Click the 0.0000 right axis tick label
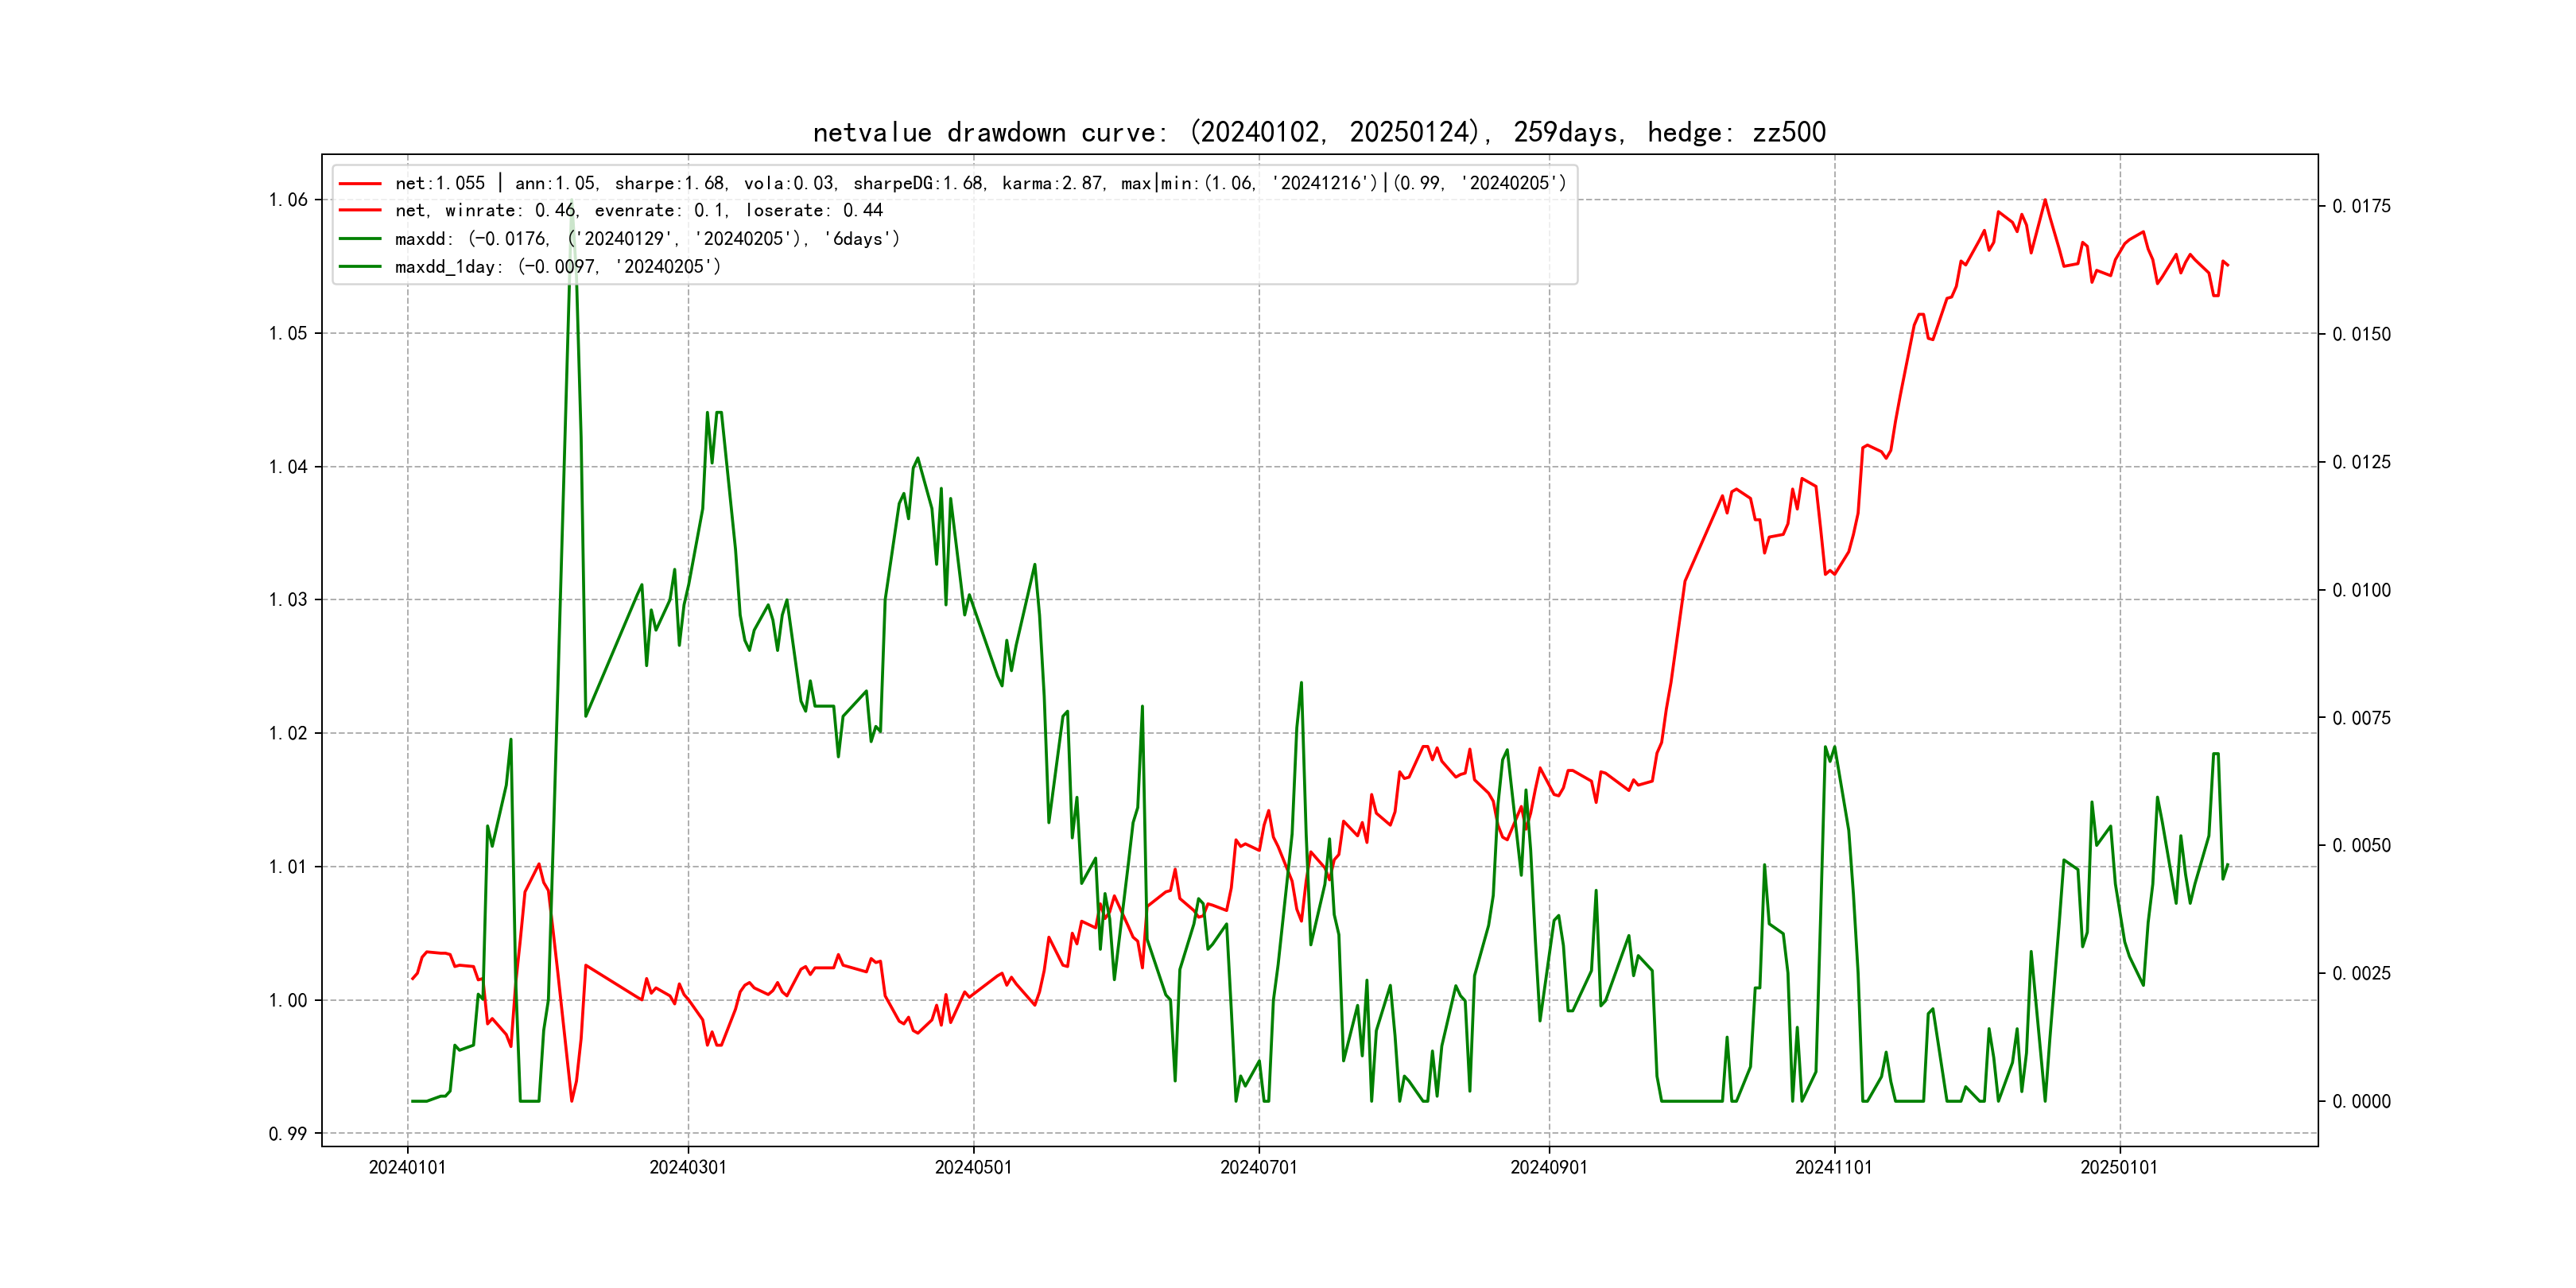Image resolution: width=2576 pixels, height=1288 pixels. click(x=2361, y=1102)
